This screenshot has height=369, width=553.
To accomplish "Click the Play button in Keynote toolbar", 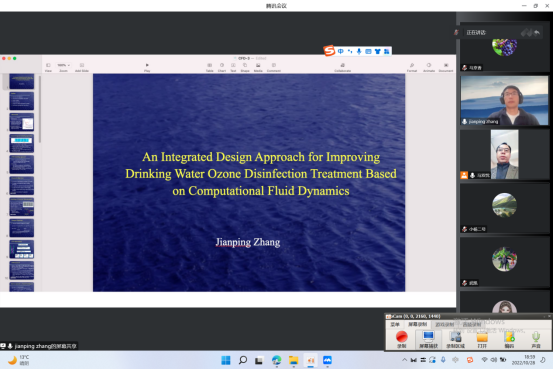I will (x=147, y=67).
